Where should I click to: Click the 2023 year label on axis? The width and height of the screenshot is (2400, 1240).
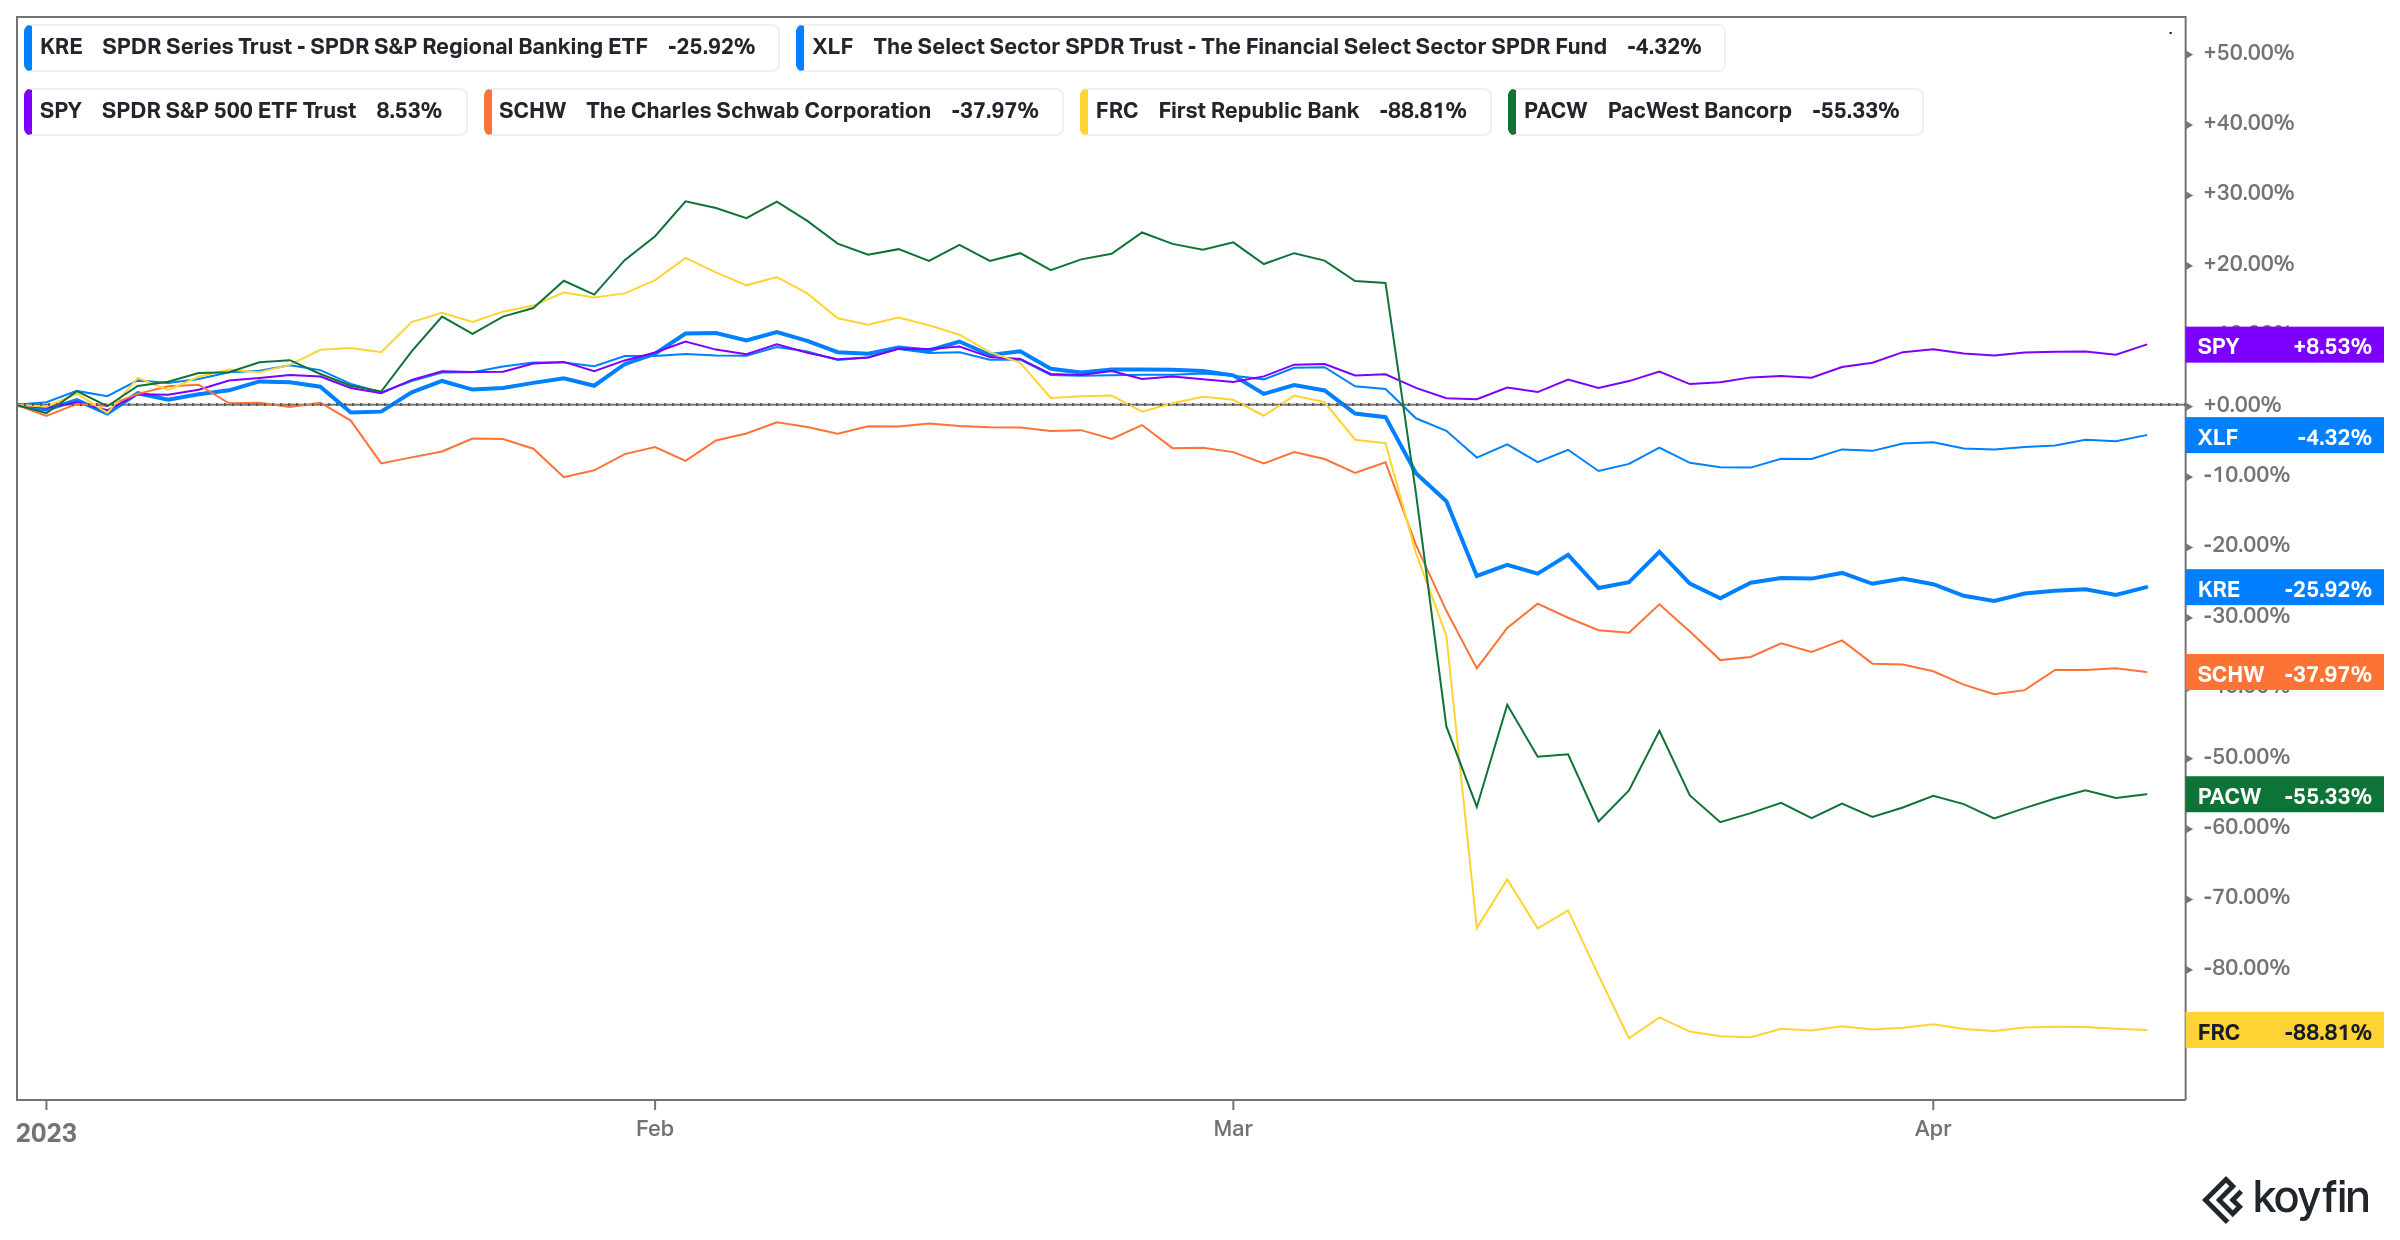point(46,1133)
